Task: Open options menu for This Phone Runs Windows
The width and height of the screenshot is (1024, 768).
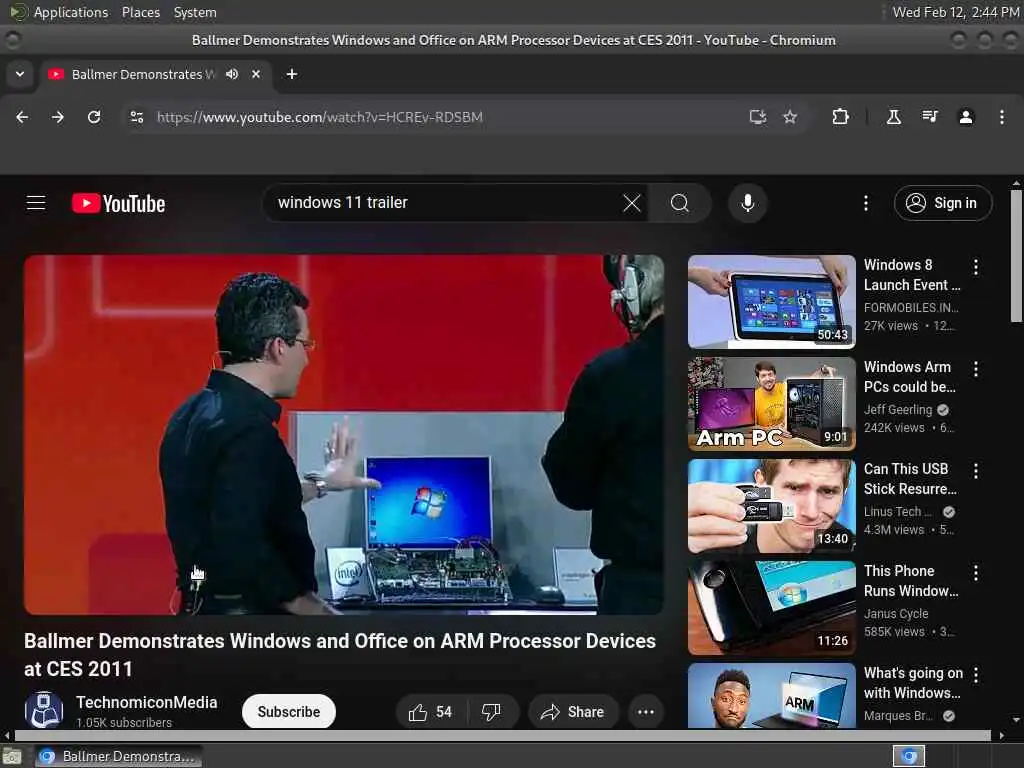Action: (976, 573)
